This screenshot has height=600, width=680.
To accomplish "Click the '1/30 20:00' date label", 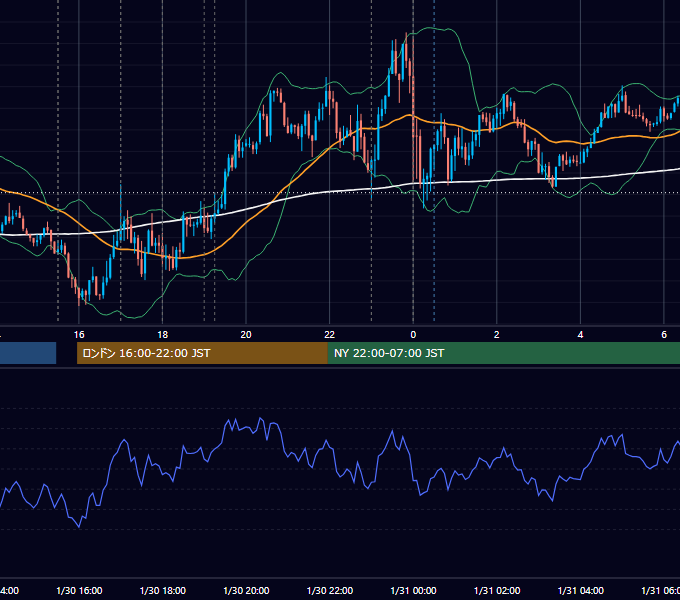I will click(246, 591).
